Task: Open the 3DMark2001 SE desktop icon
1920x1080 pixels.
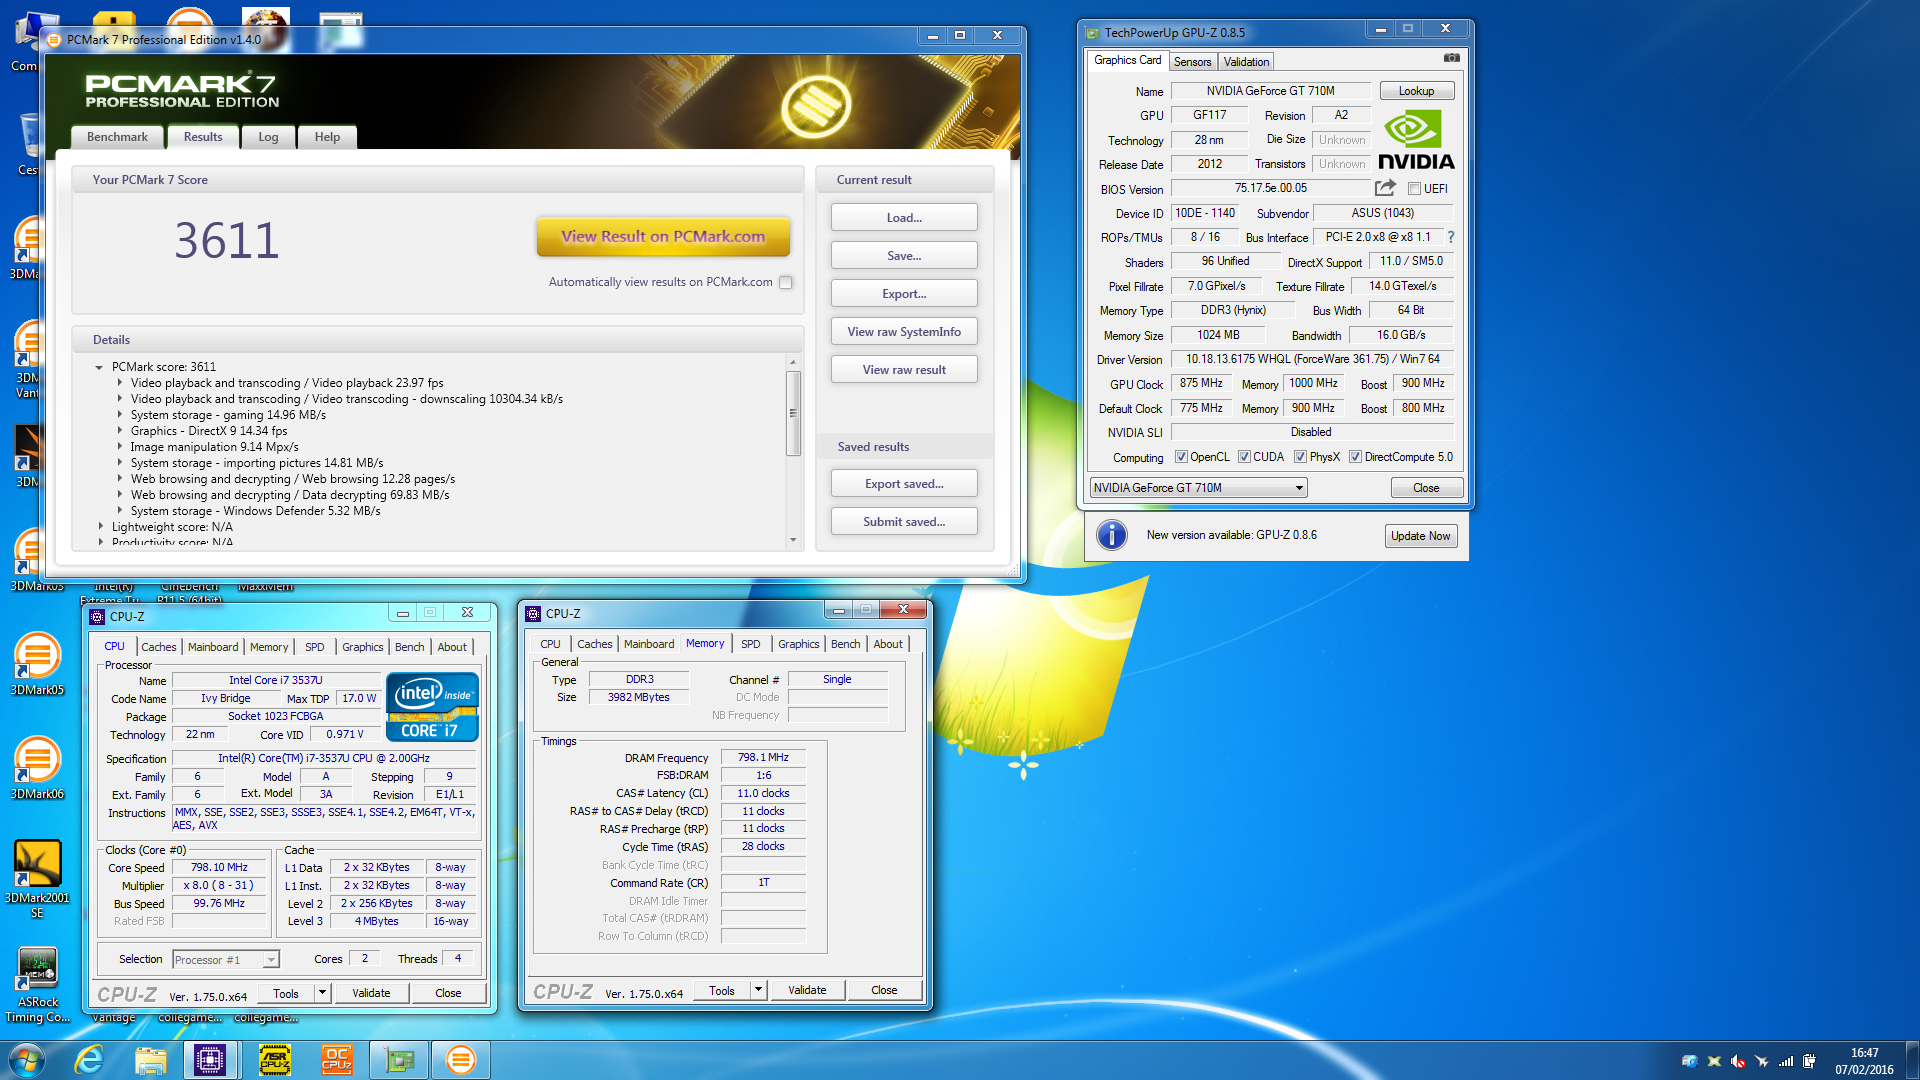Action: point(37,878)
